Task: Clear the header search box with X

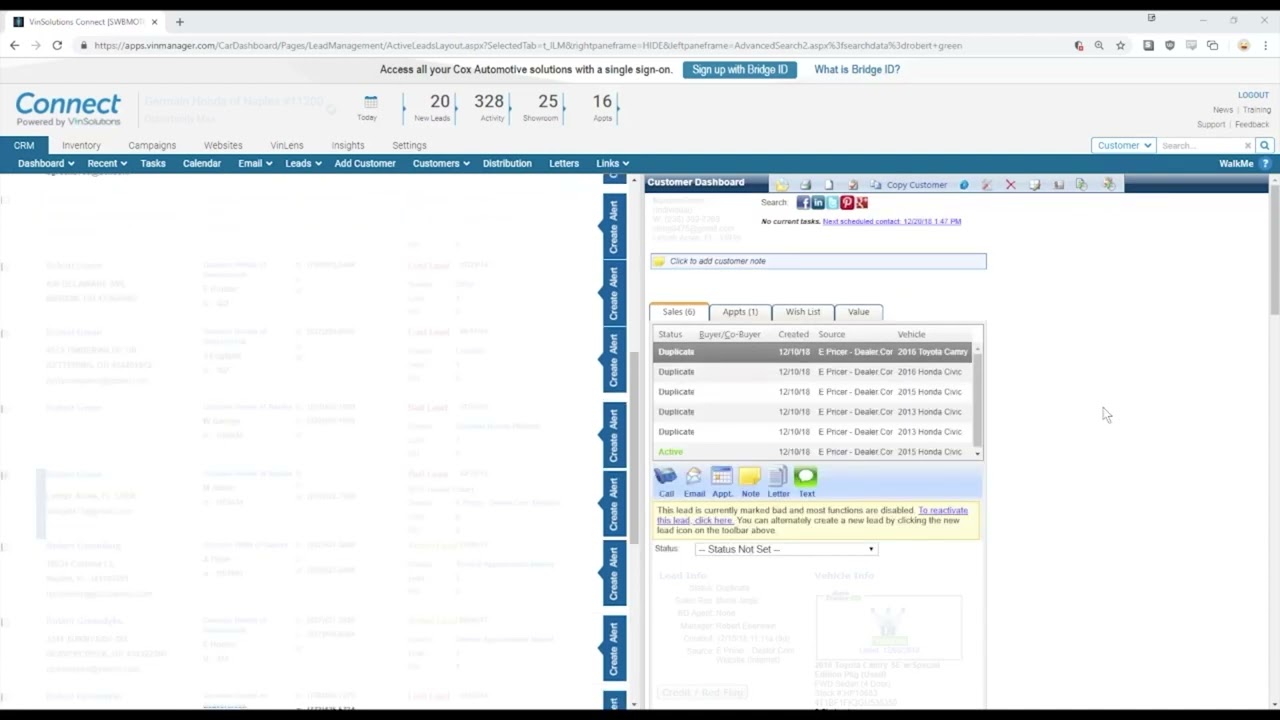Action: point(1248,146)
